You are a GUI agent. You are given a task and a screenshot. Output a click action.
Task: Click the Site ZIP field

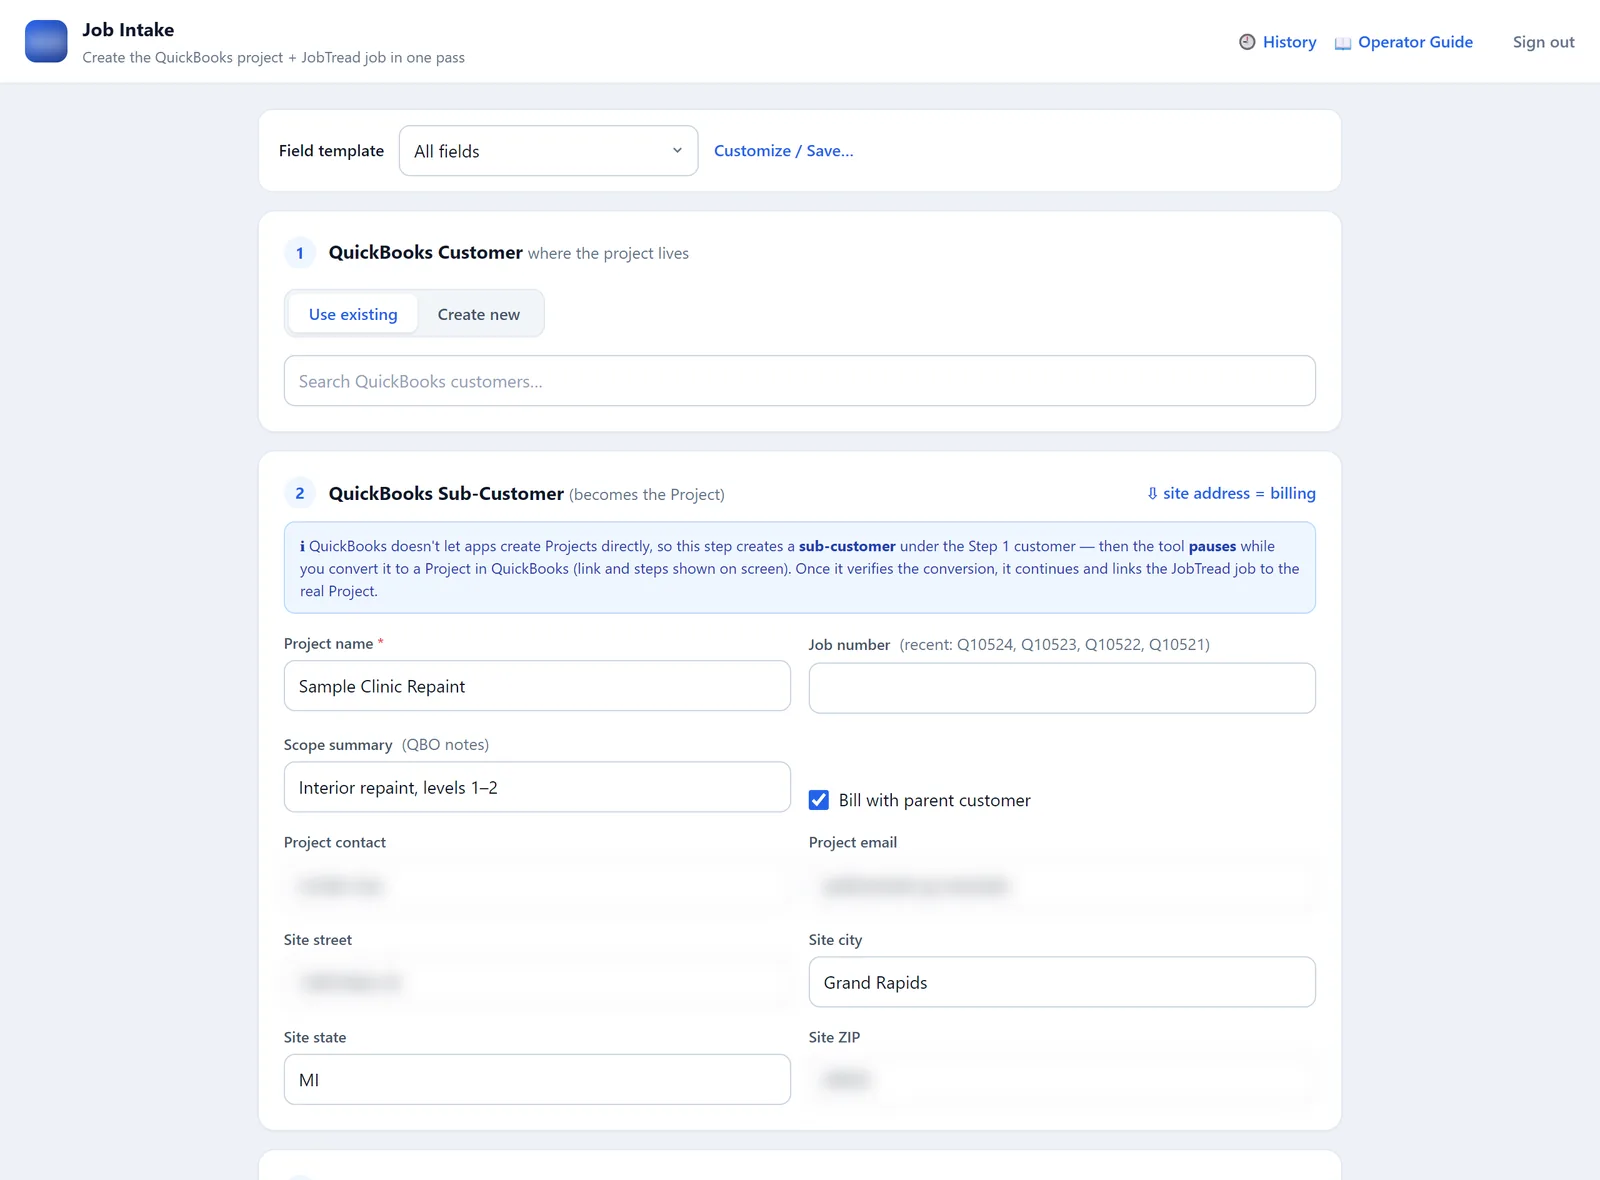click(x=1062, y=1079)
